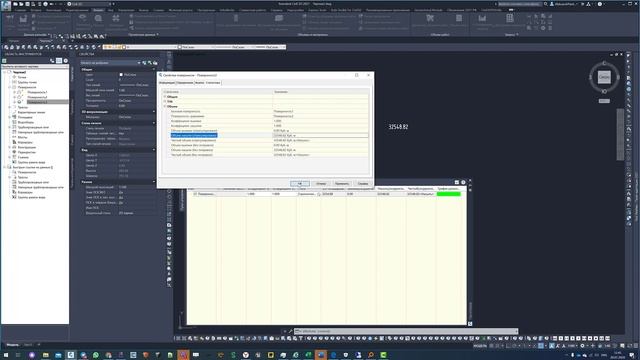The image size is (640, 360).
Task: Click the Save icon in quick access toolbar
Action: pos(27,4)
